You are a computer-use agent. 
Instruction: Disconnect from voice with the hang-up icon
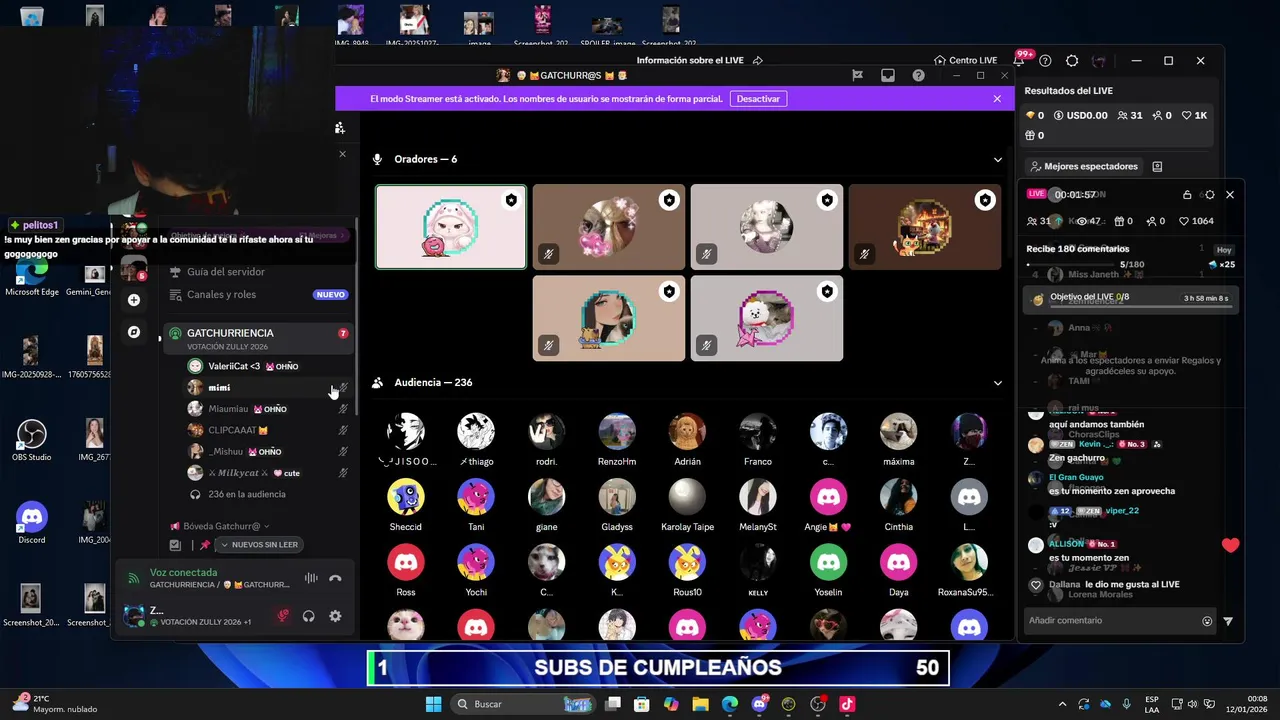tap(335, 578)
